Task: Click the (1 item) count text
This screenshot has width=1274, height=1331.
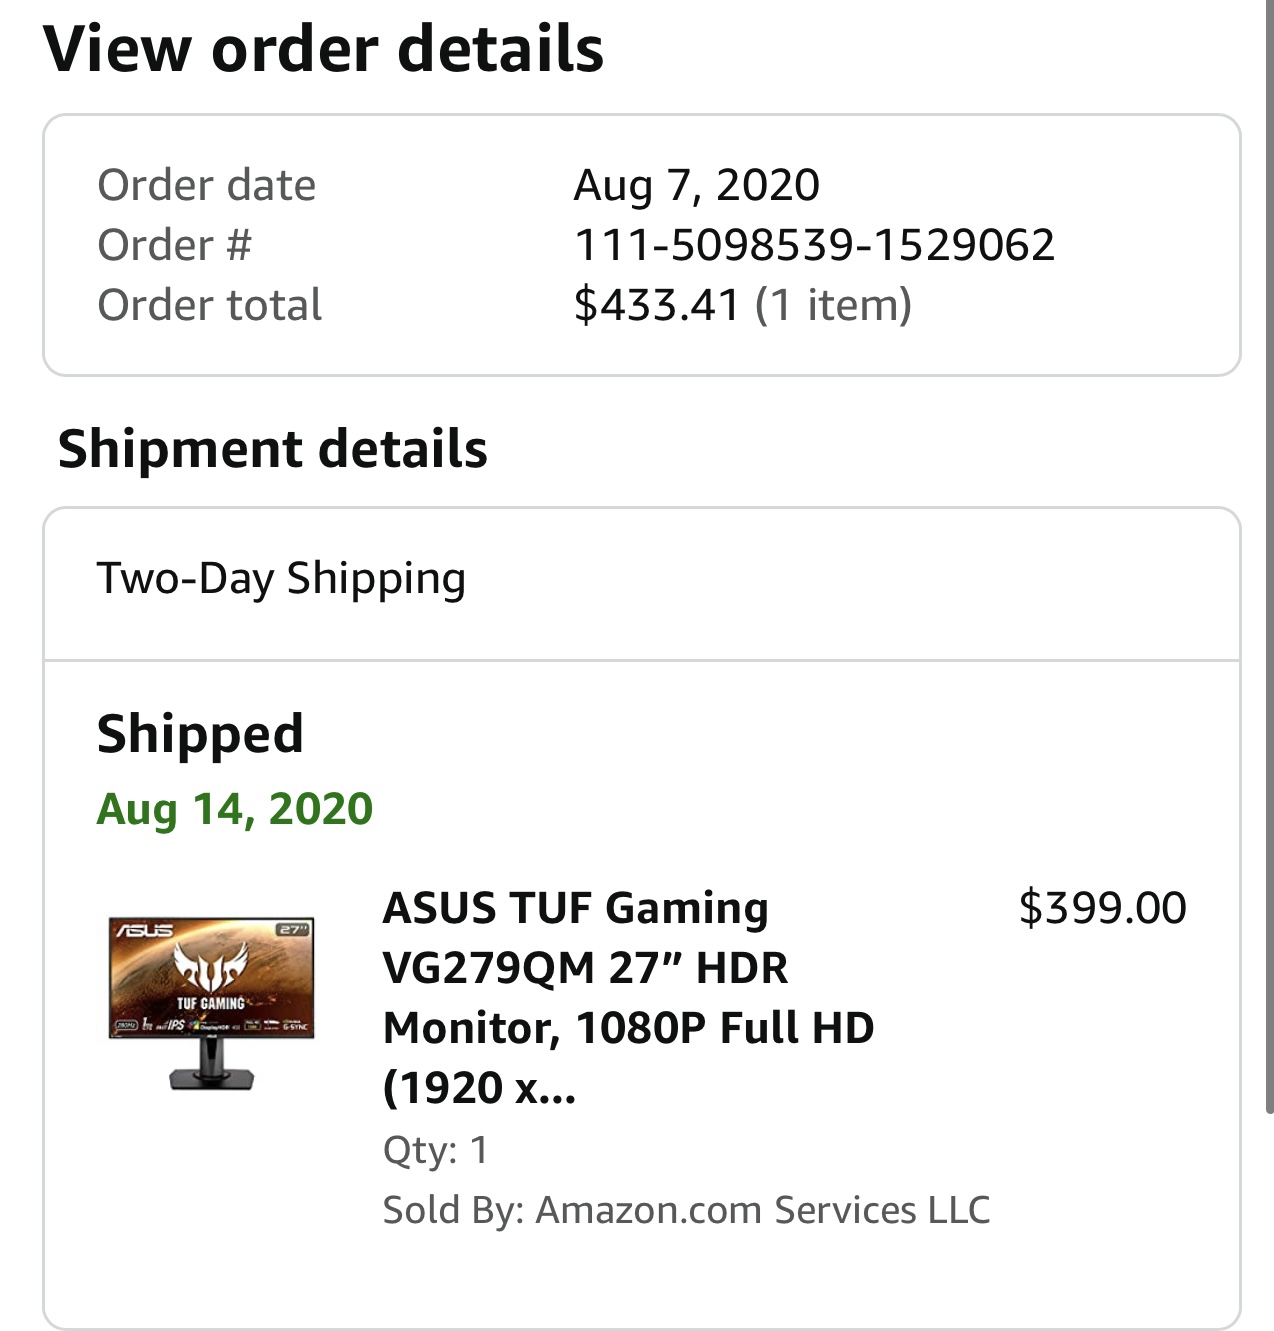Action: [x=833, y=305]
